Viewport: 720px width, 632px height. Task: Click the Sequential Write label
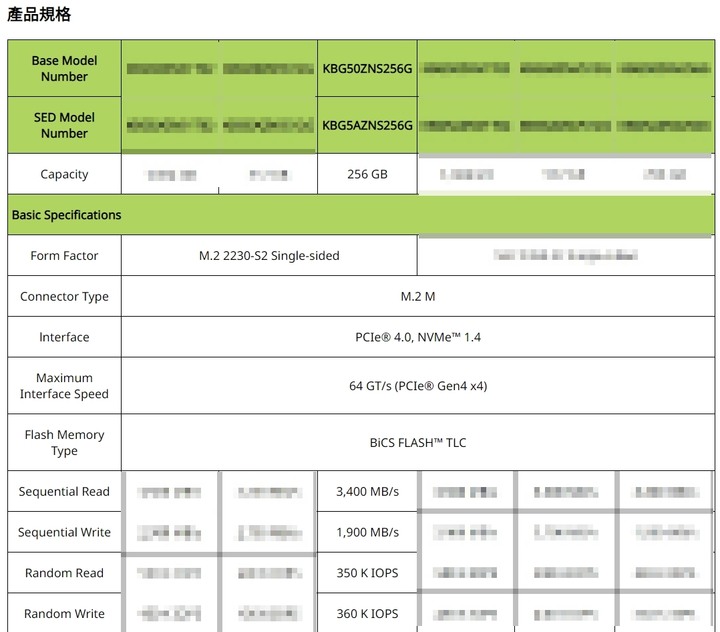[x=64, y=532]
